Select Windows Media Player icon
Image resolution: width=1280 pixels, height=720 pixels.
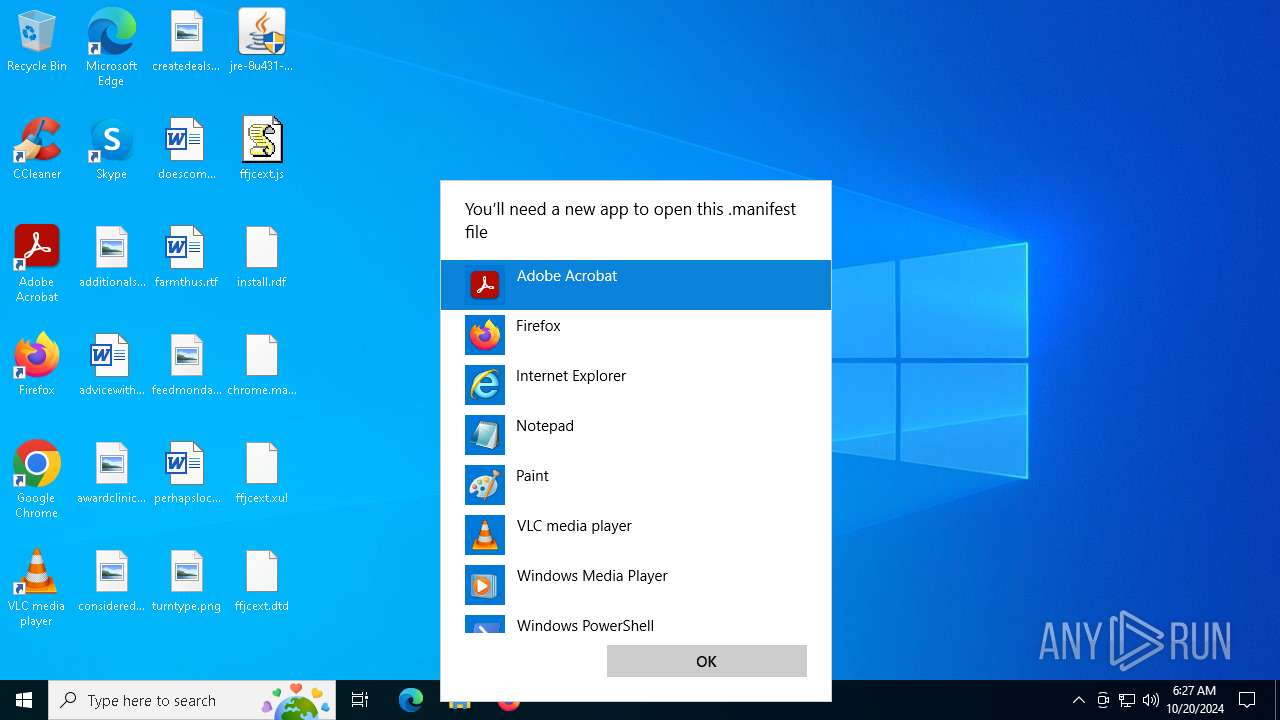click(485, 585)
